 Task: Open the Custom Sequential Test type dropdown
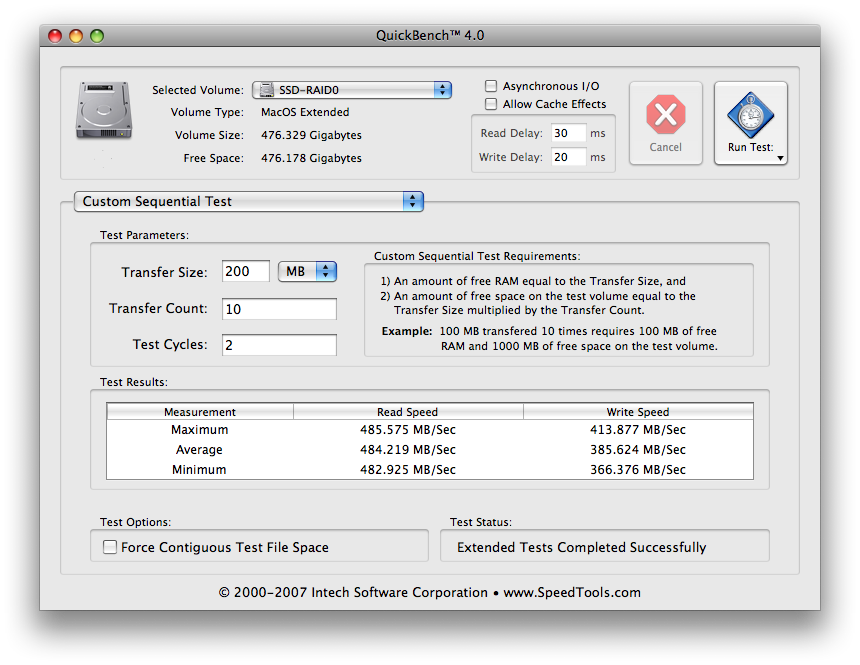click(x=248, y=201)
